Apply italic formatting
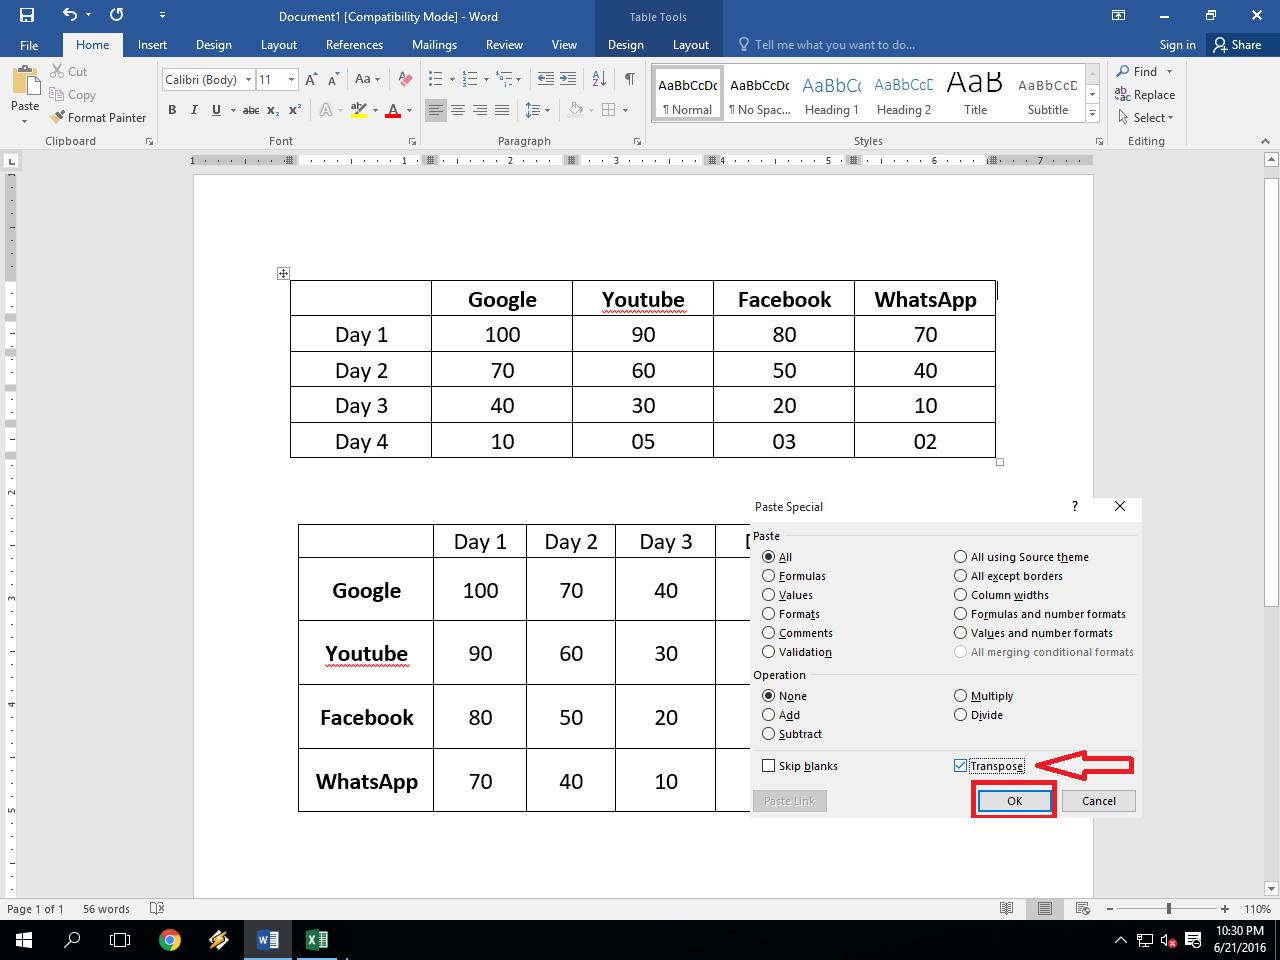The width and height of the screenshot is (1280, 960). (x=194, y=110)
